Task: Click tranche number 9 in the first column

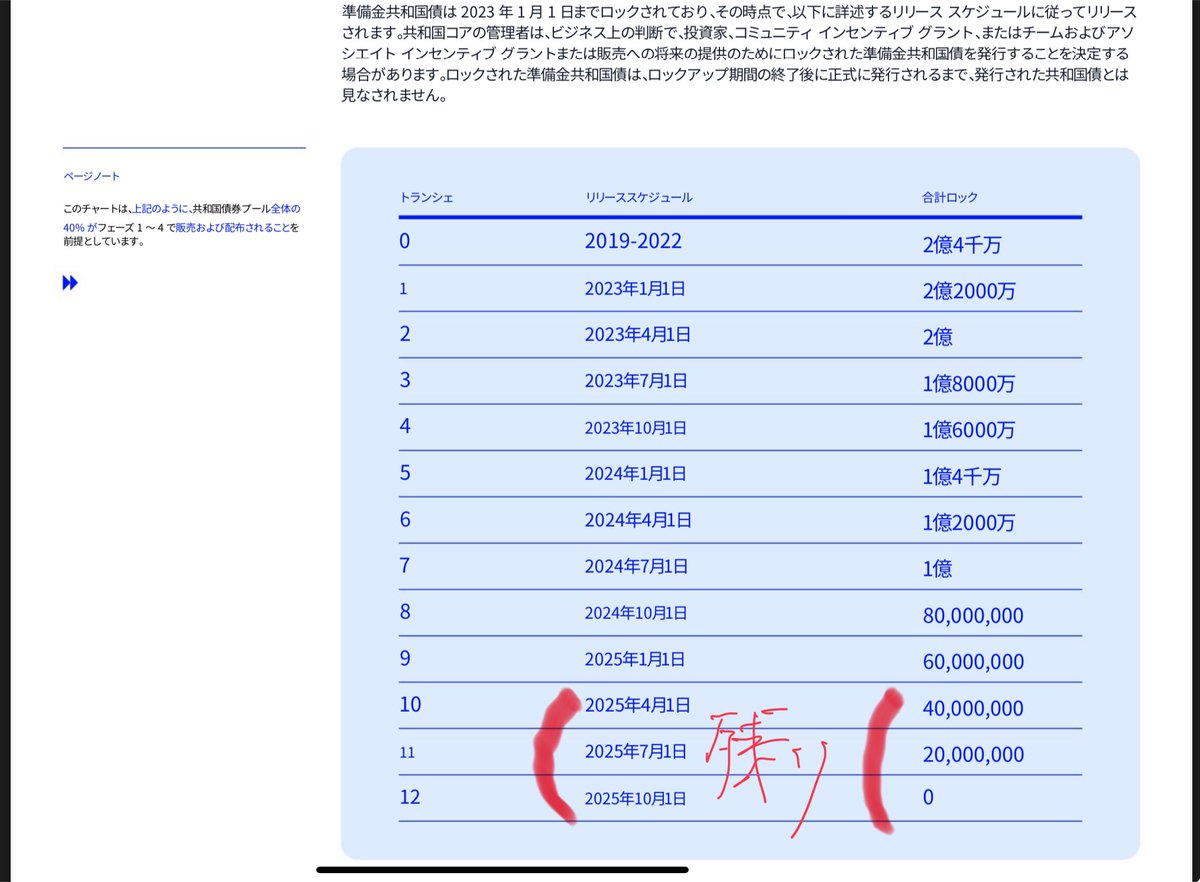Action: tap(405, 657)
